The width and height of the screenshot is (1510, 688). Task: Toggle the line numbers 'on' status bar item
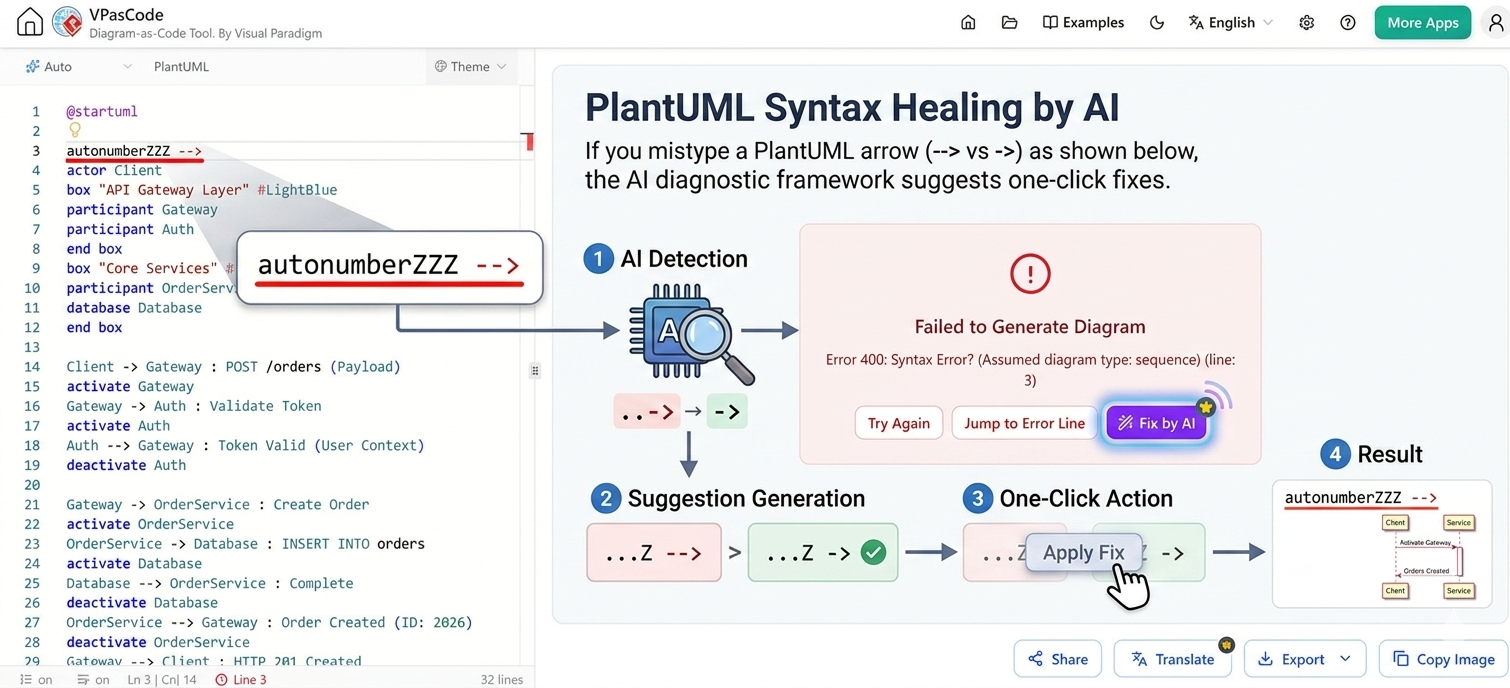pyautogui.click(x=36, y=679)
